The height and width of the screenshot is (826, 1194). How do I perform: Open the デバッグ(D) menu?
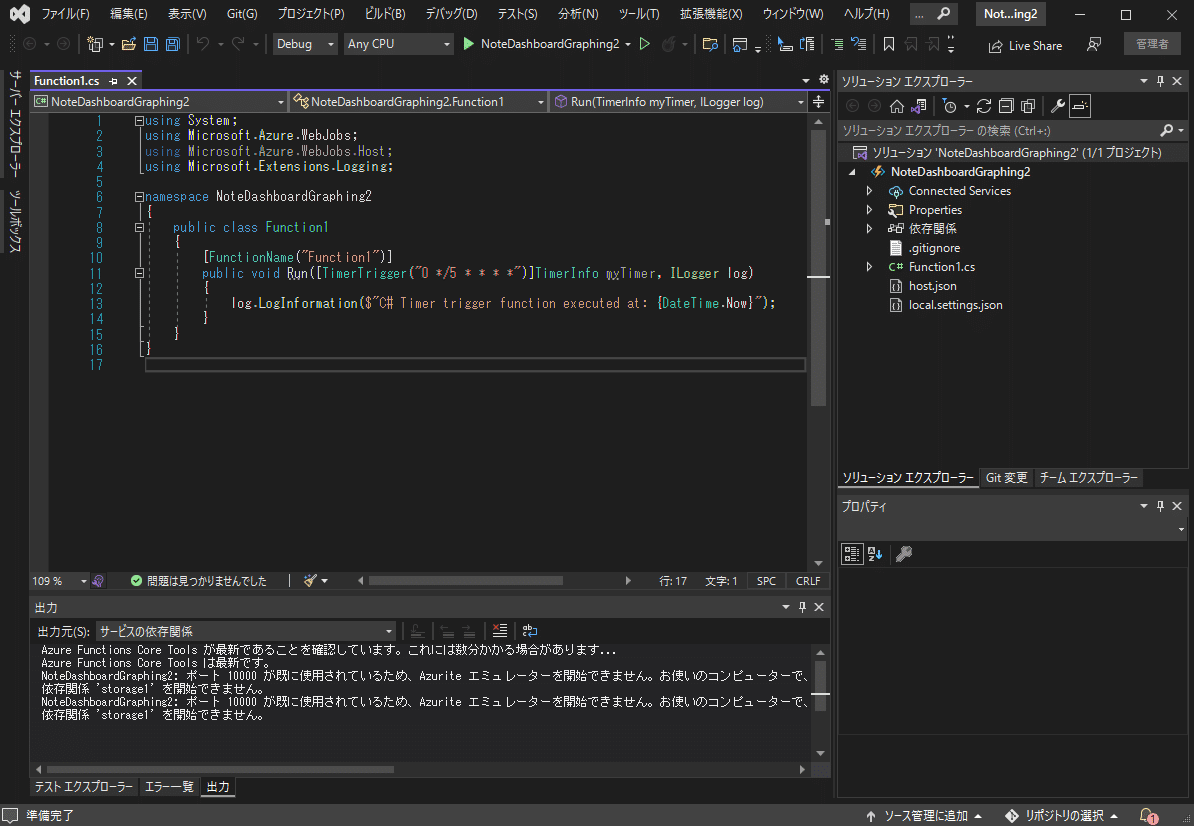click(452, 14)
